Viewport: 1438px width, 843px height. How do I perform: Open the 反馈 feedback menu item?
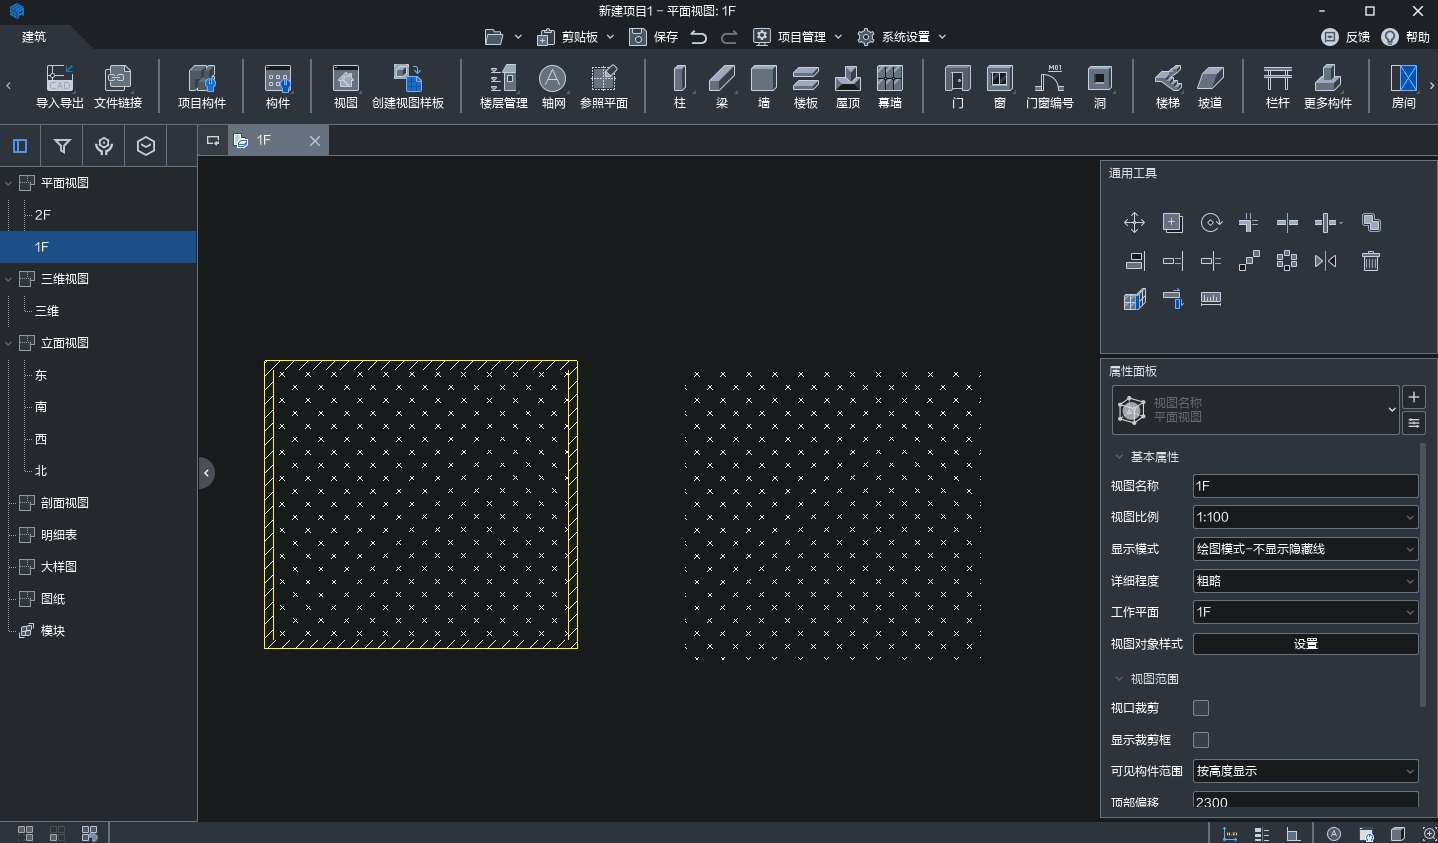[x=1345, y=37]
